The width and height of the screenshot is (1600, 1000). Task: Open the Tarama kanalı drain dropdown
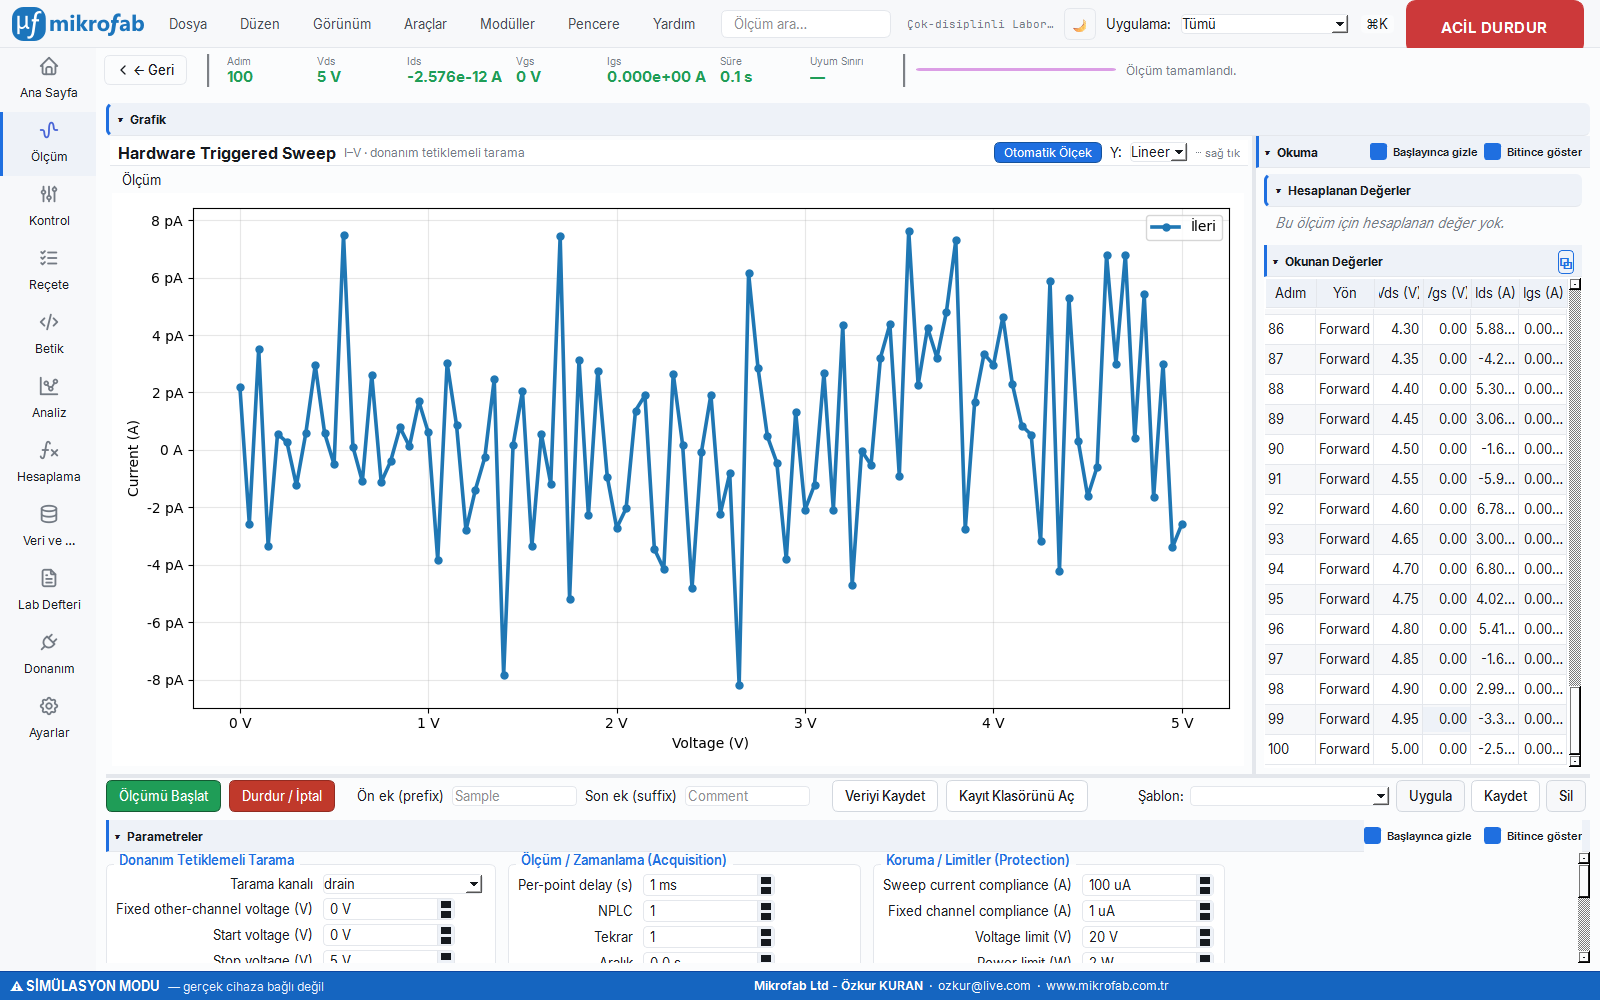pyautogui.click(x=402, y=884)
